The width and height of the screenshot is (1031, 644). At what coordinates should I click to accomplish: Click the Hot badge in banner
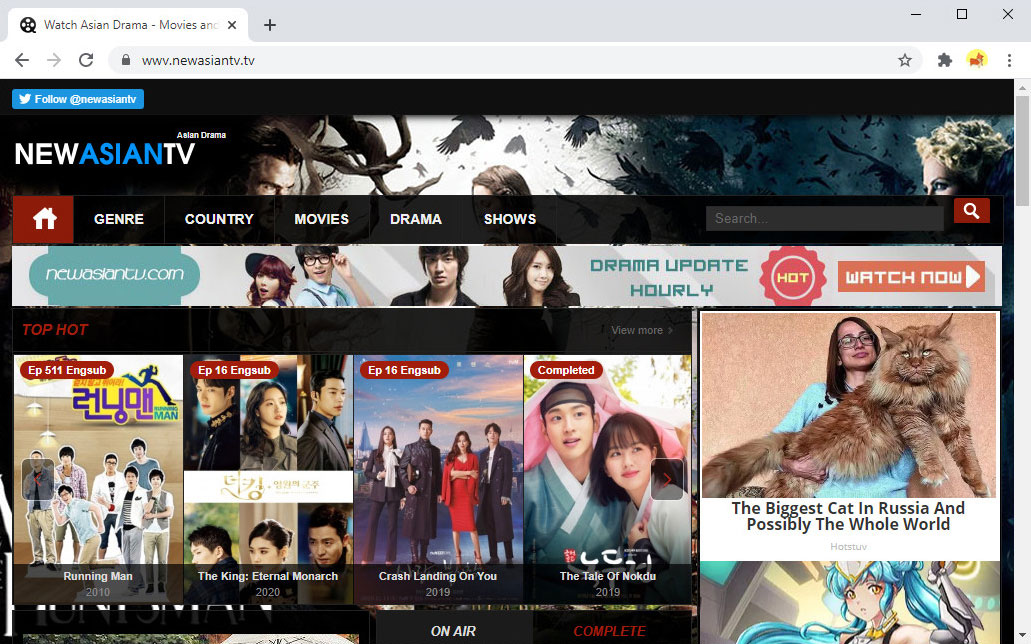coord(793,277)
